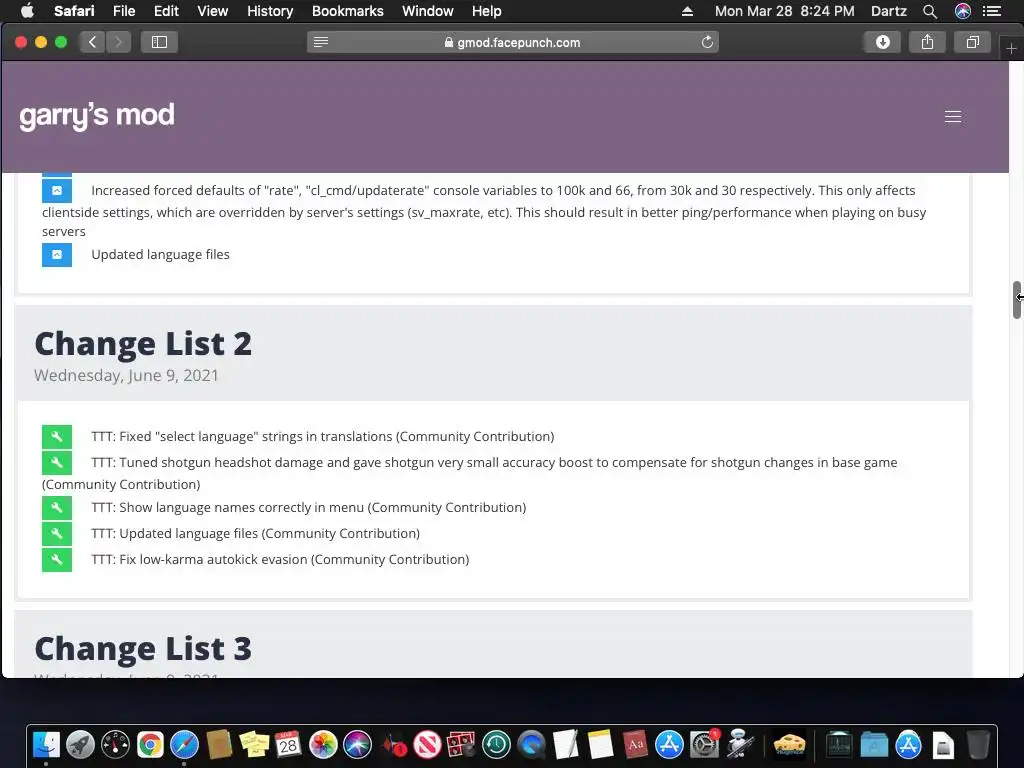This screenshot has height=768, width=1024.
Task: Click the blue icon beside 'Increased forced defaults'
Action: coord(57,191)
